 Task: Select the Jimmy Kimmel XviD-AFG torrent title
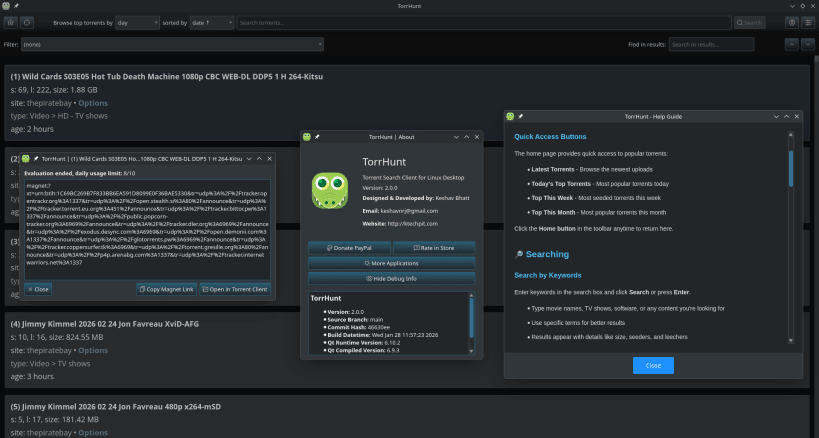[x=104, y=324]
